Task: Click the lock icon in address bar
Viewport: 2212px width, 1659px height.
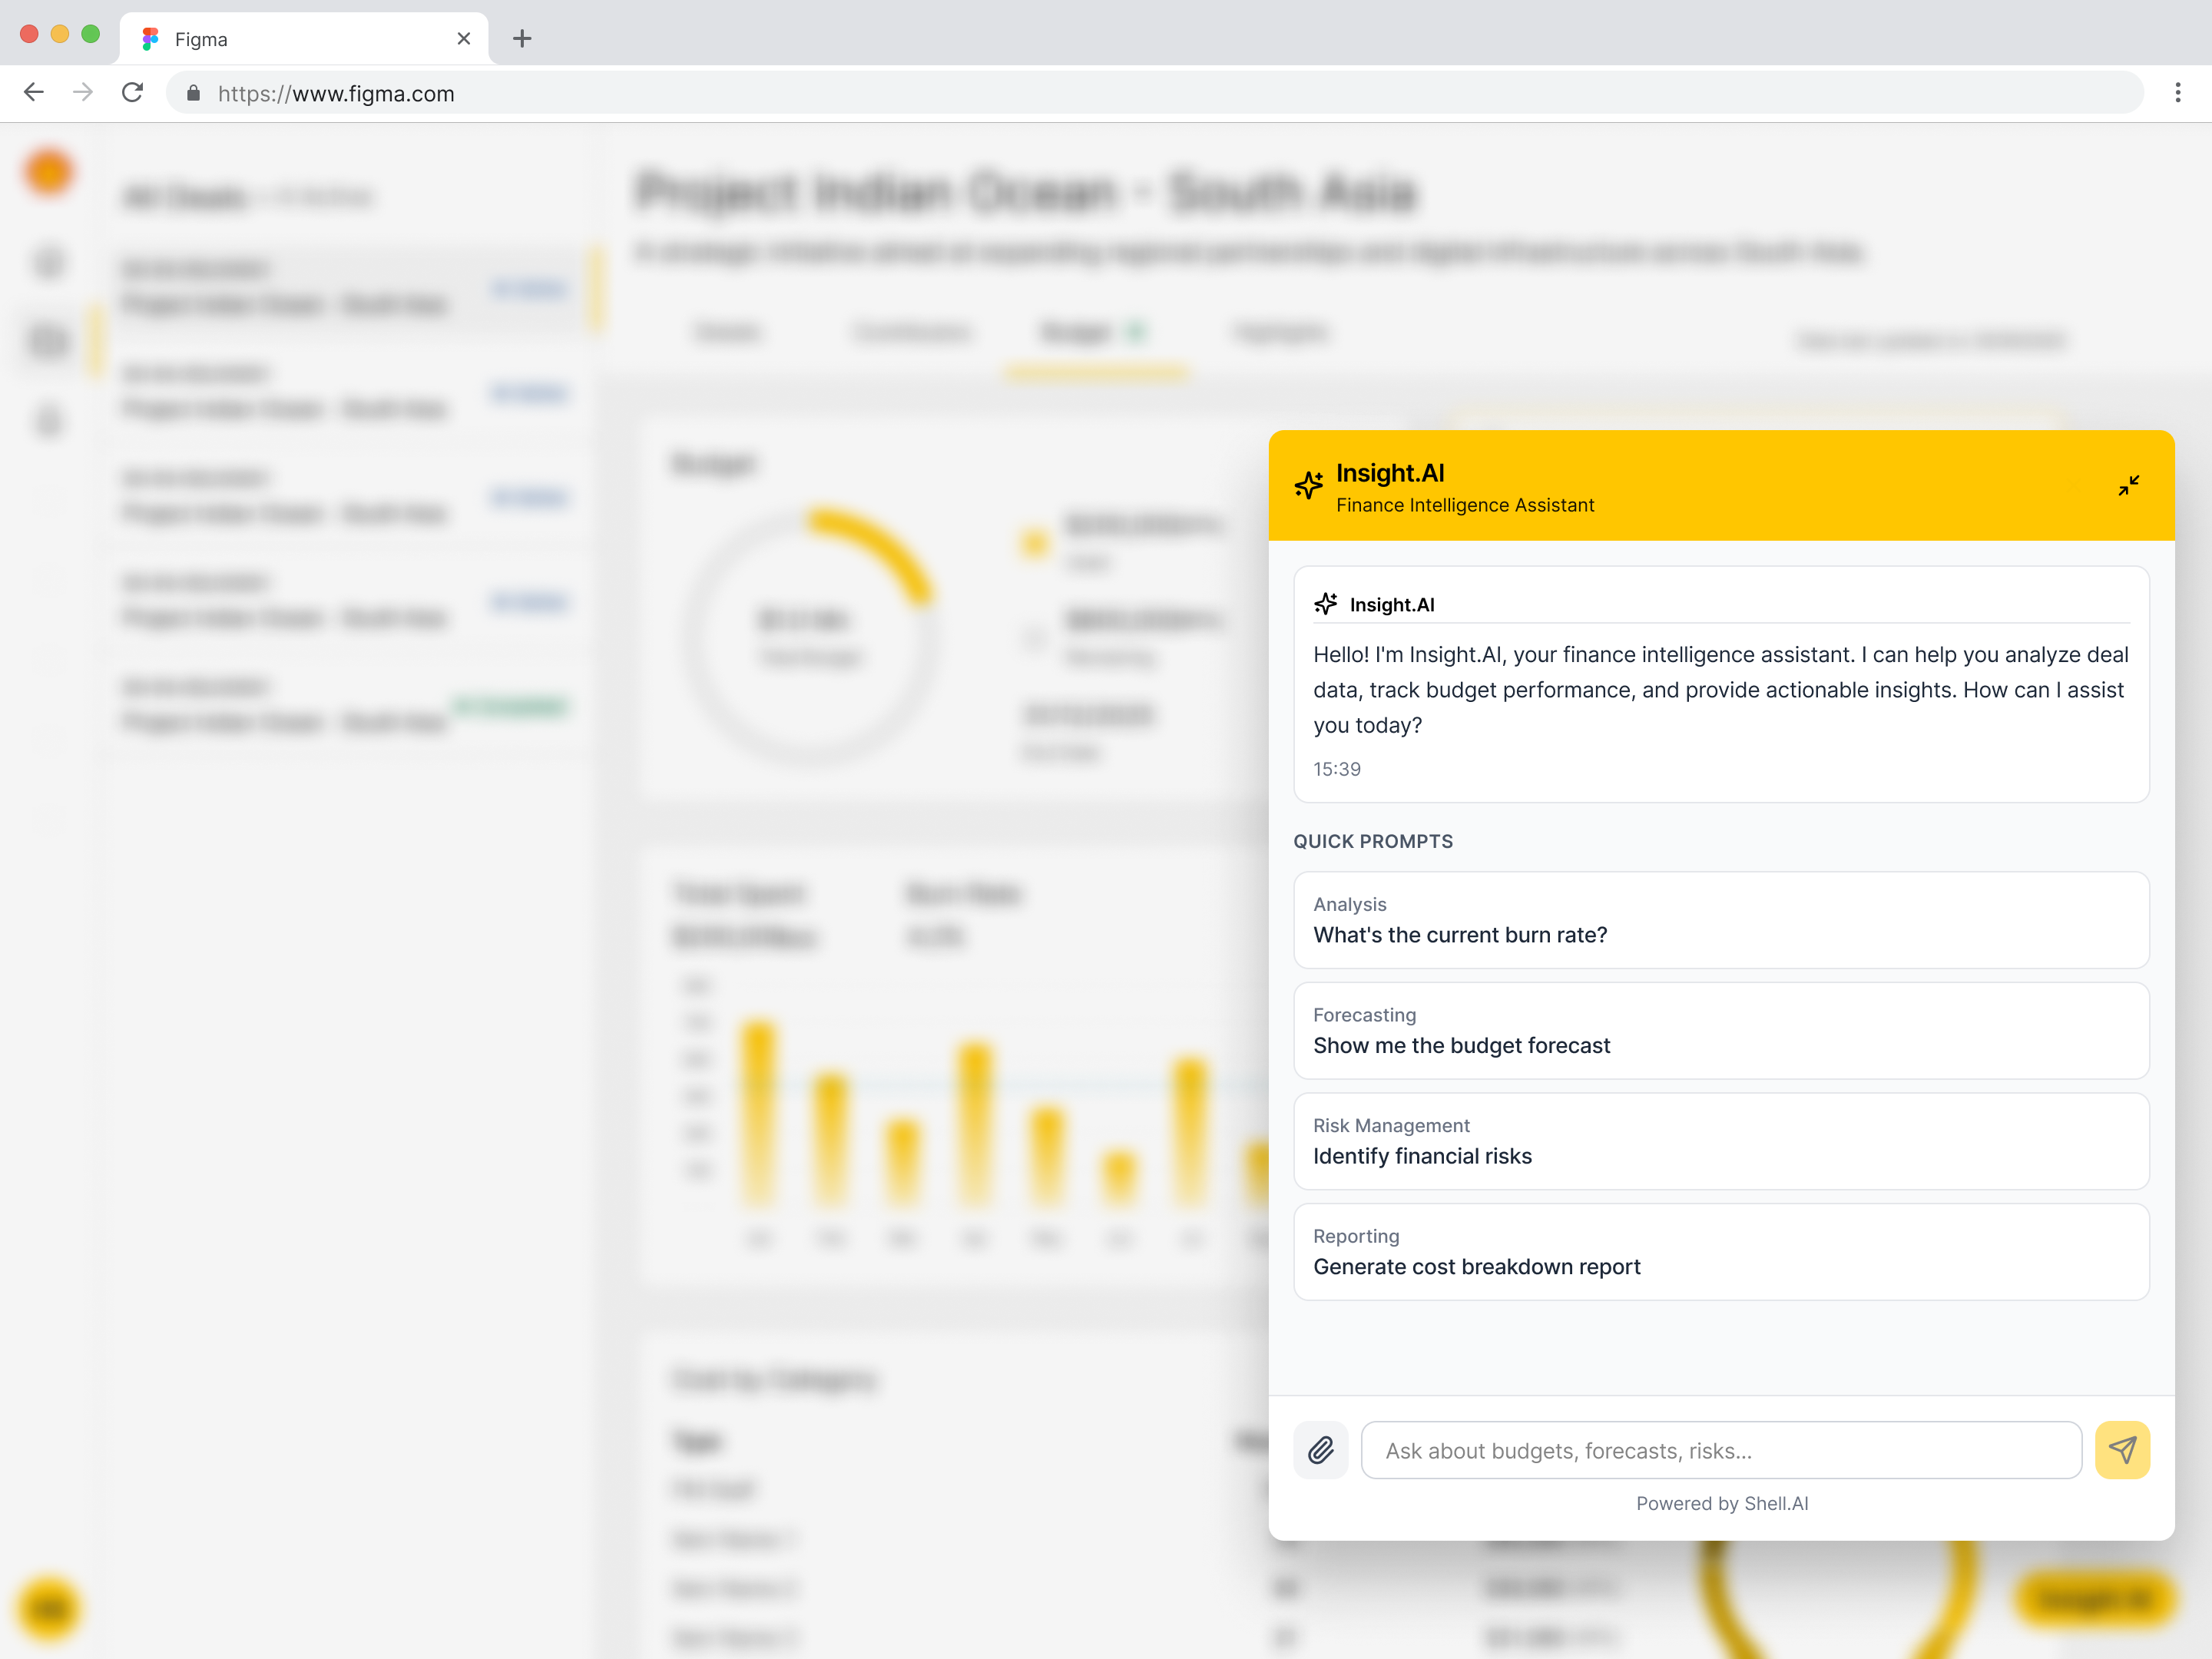Action: (x=194, y=93)
